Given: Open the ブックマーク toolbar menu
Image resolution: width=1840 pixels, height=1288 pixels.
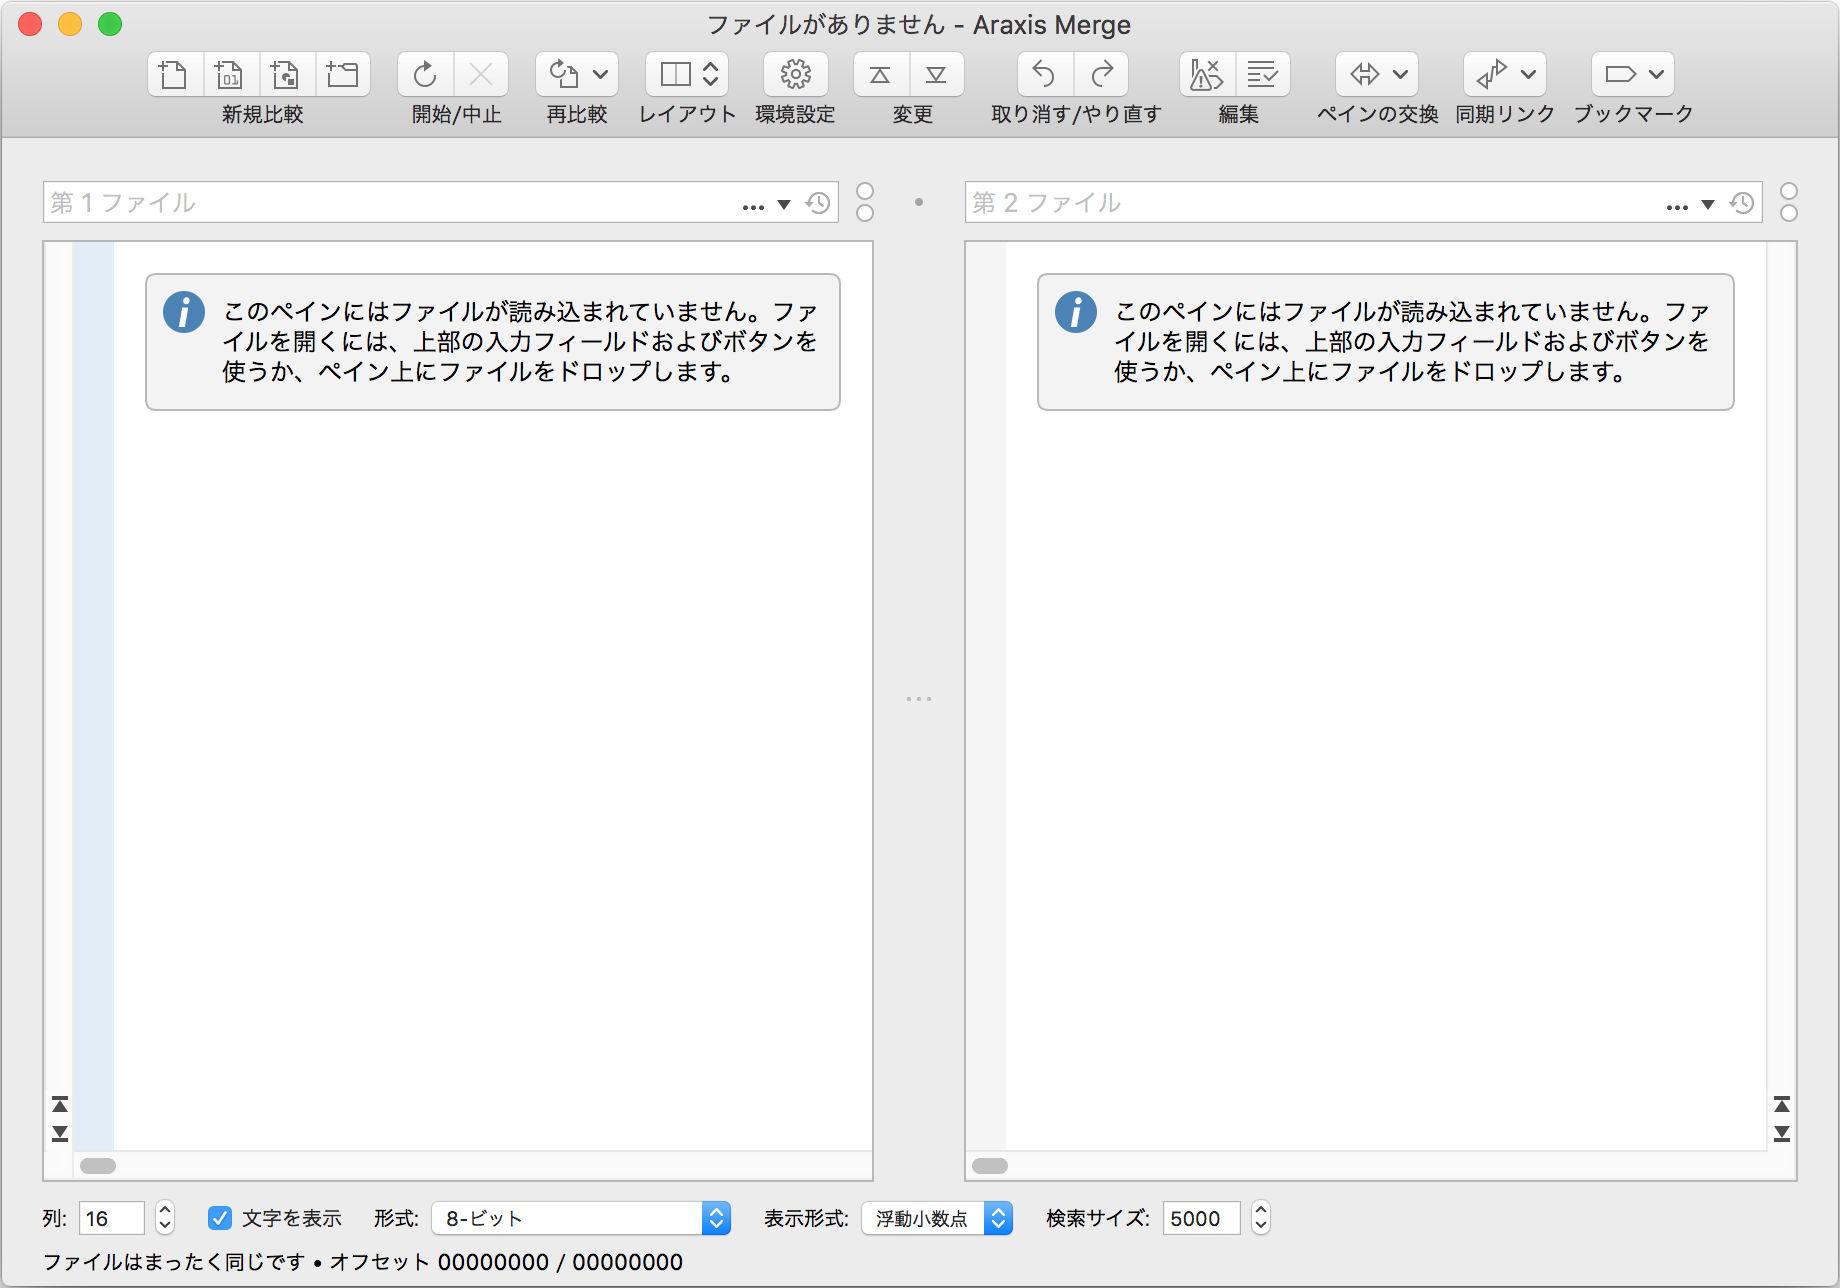Looking at the screenshot, I should pyautogui.click(x=1632, y=75).
